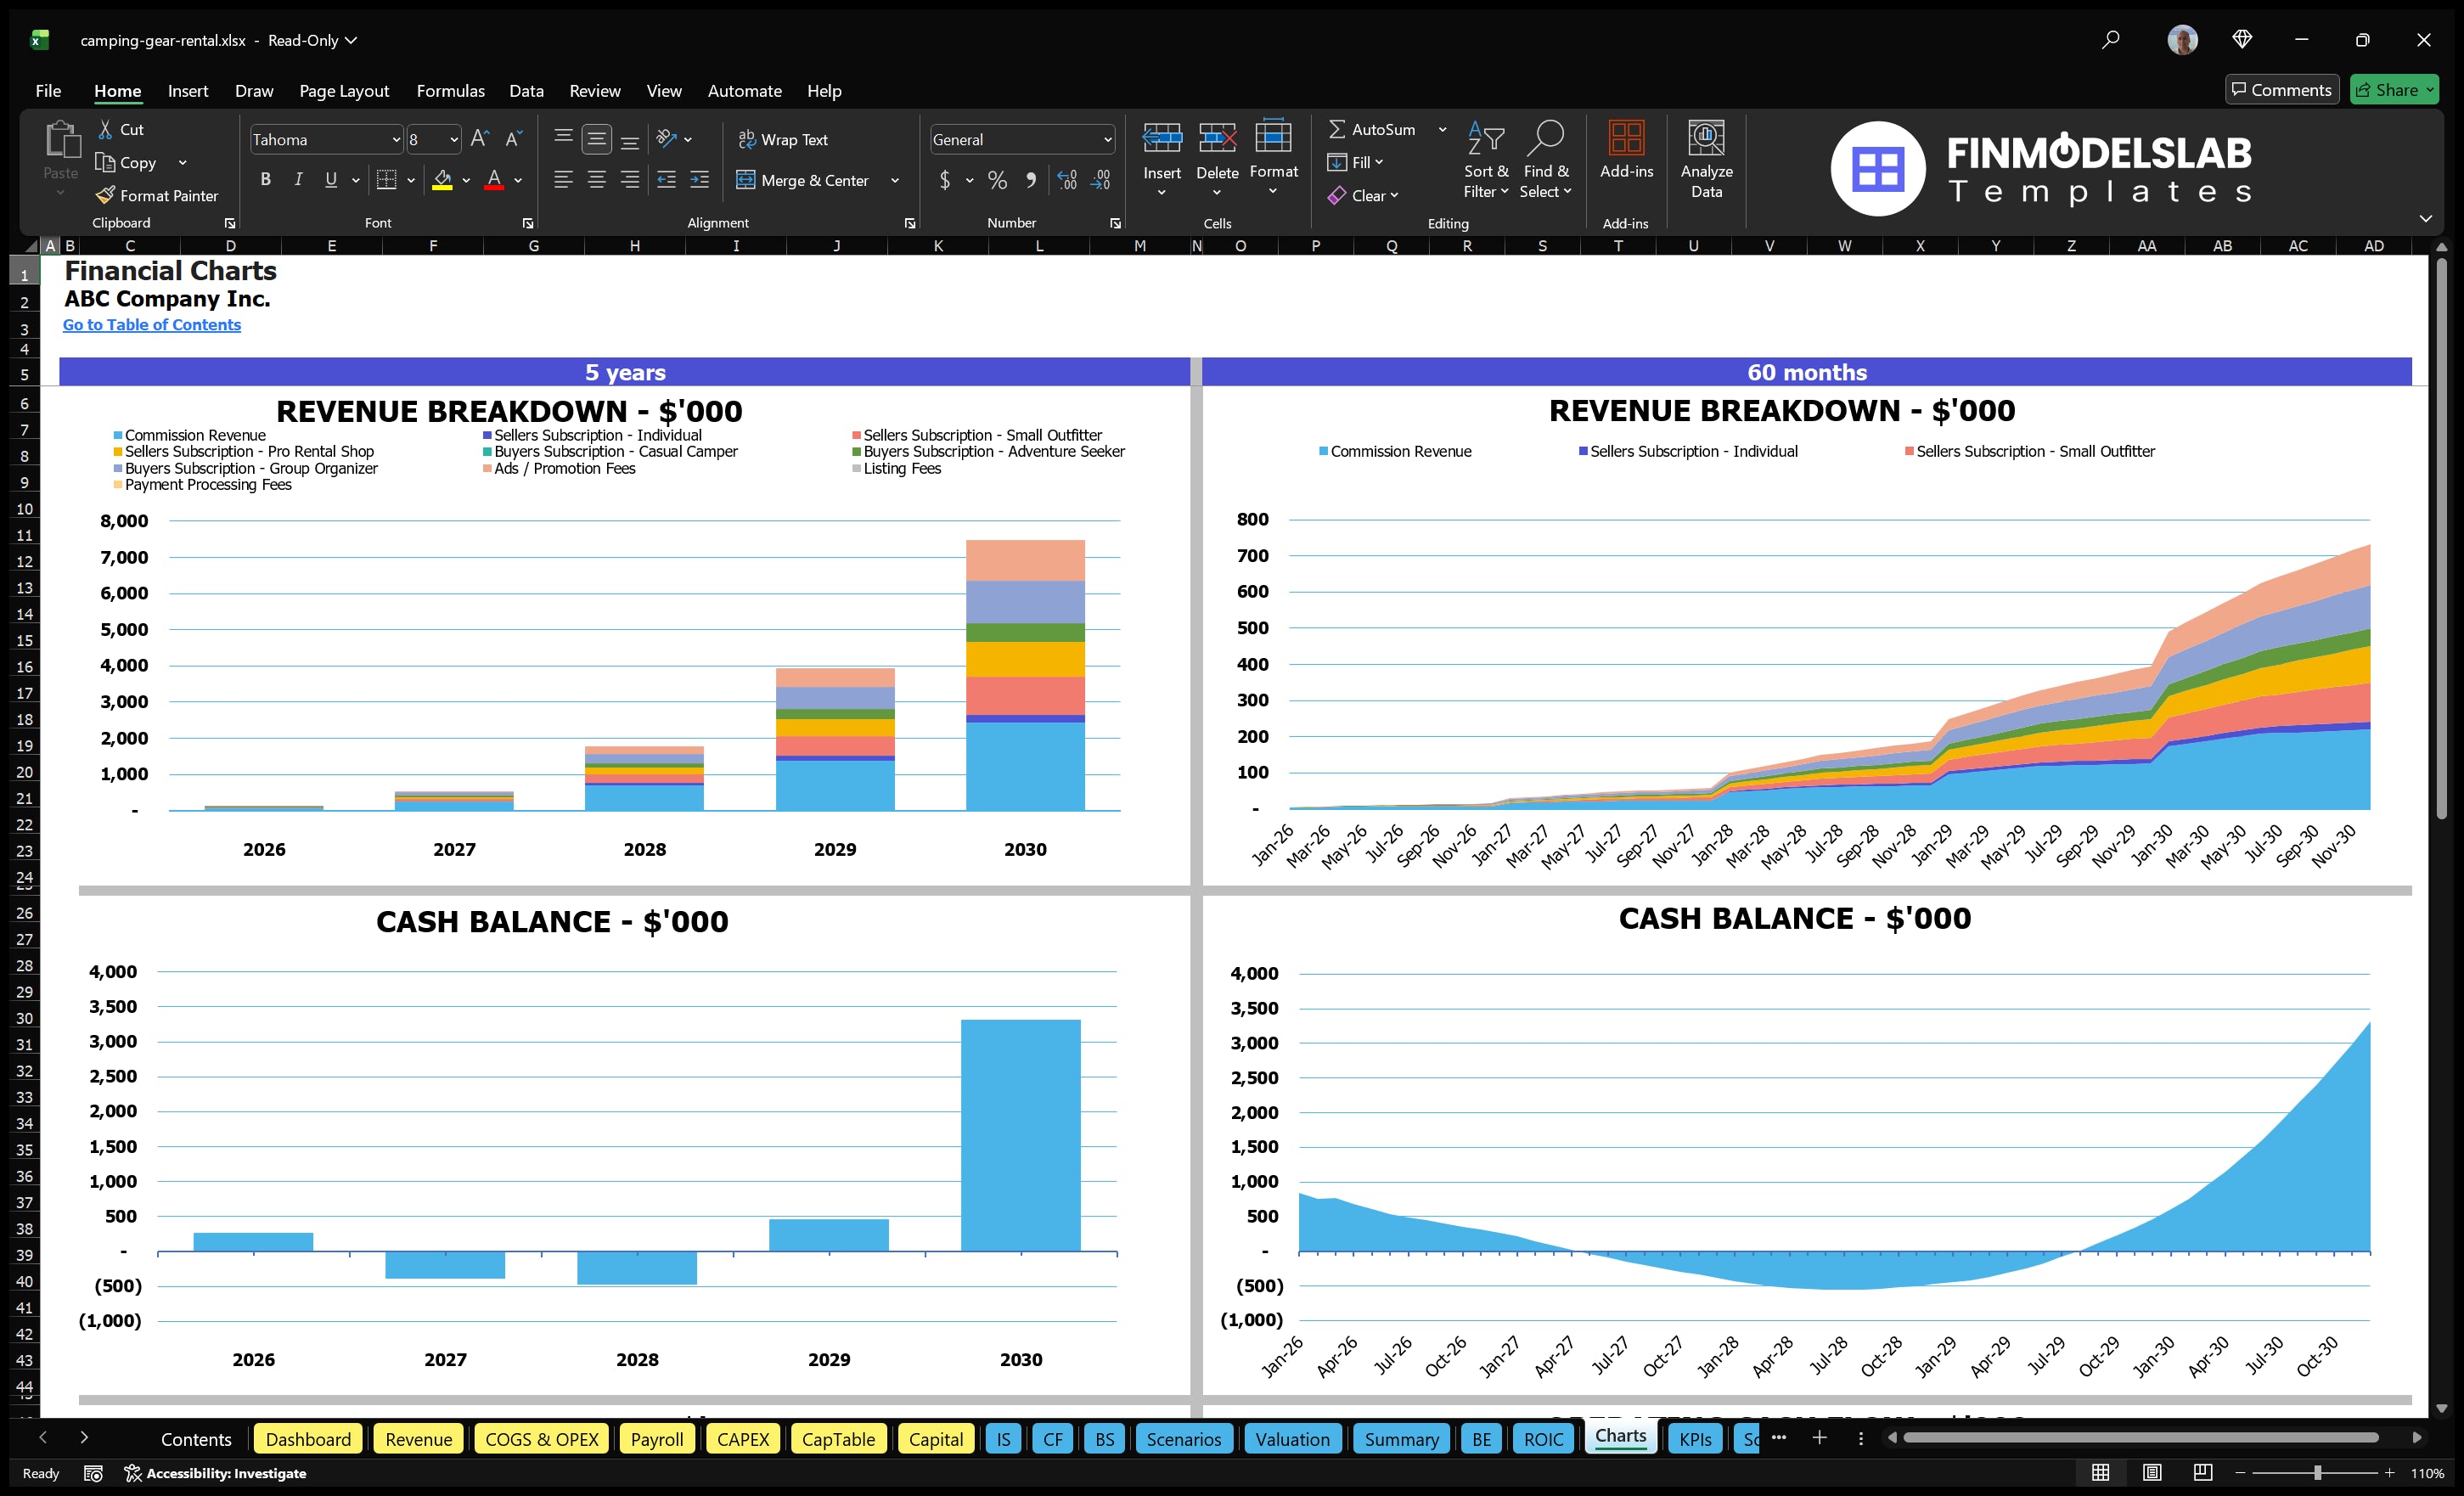Expand the fill color dropdown arrow
Screen dimensions: 2464x1496
(466, 181)
